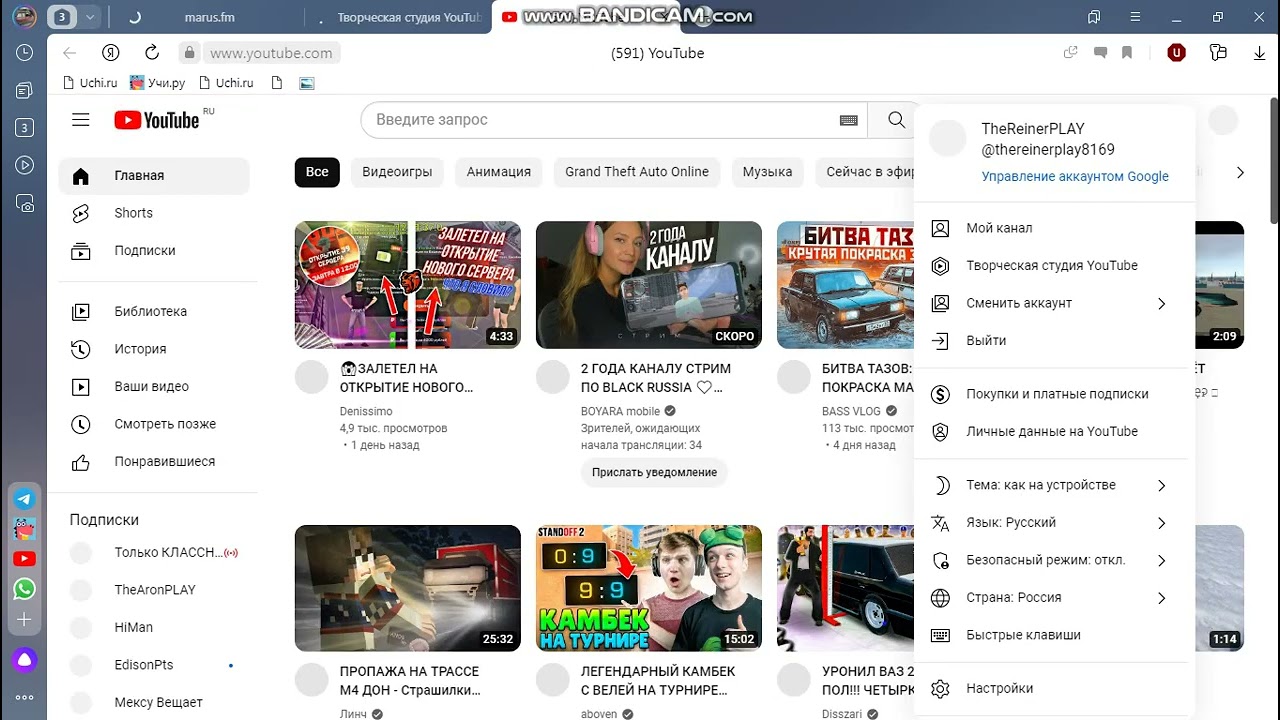Click the page vertical scrollbar
The image size is (1280, 720).
pyautogui.click(x=1274, y=160)
